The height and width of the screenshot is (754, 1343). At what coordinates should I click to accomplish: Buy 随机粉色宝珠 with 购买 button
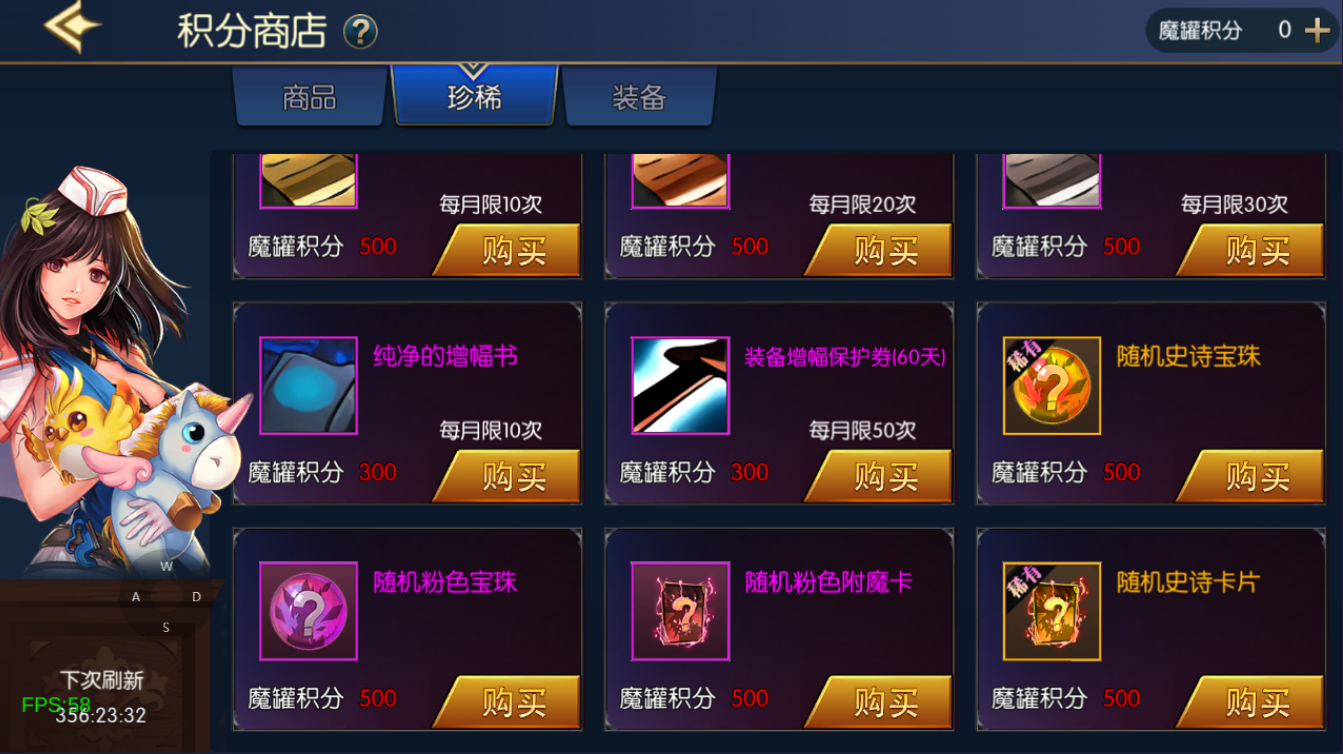pyautogui.click(x=507, y=702)
